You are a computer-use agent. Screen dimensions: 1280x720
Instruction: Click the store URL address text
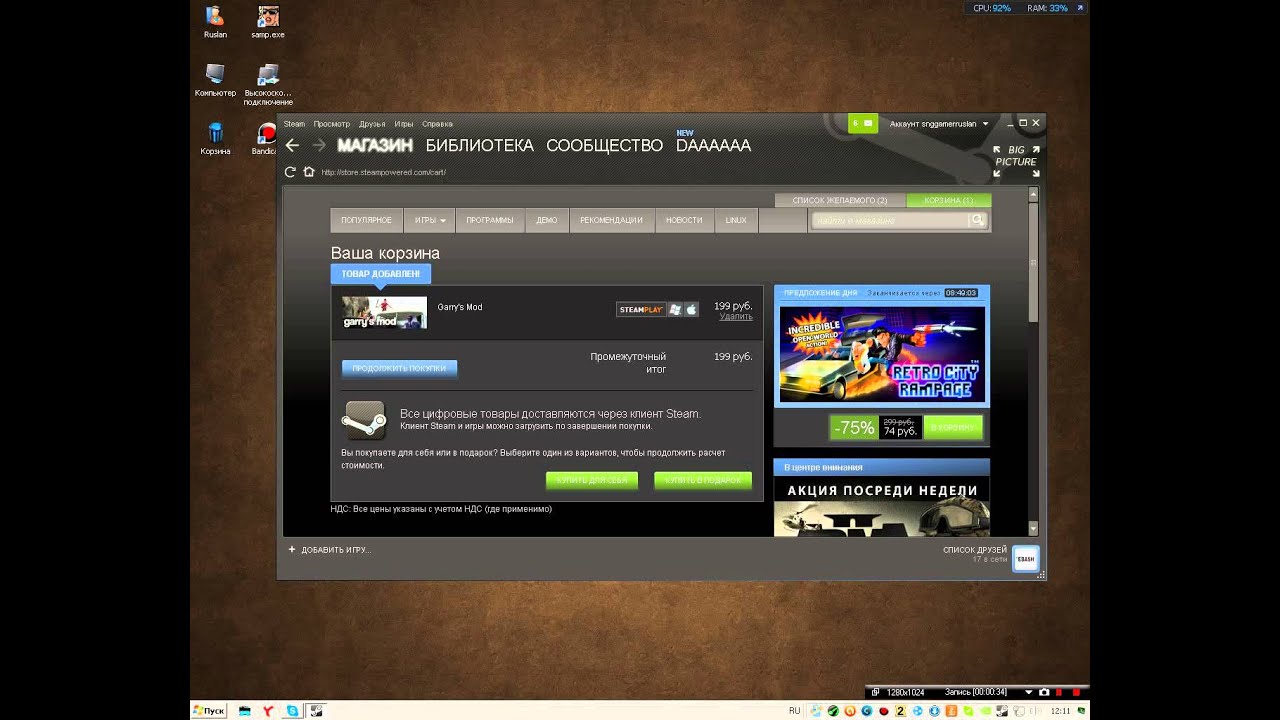coord(383,172)
